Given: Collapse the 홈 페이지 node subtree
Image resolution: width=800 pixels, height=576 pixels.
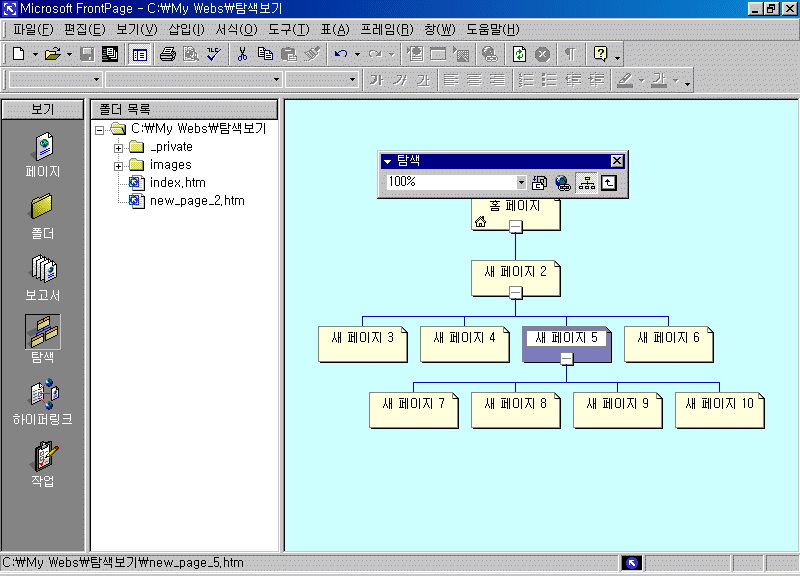Looking at the screenshot, I should (516, 227).
